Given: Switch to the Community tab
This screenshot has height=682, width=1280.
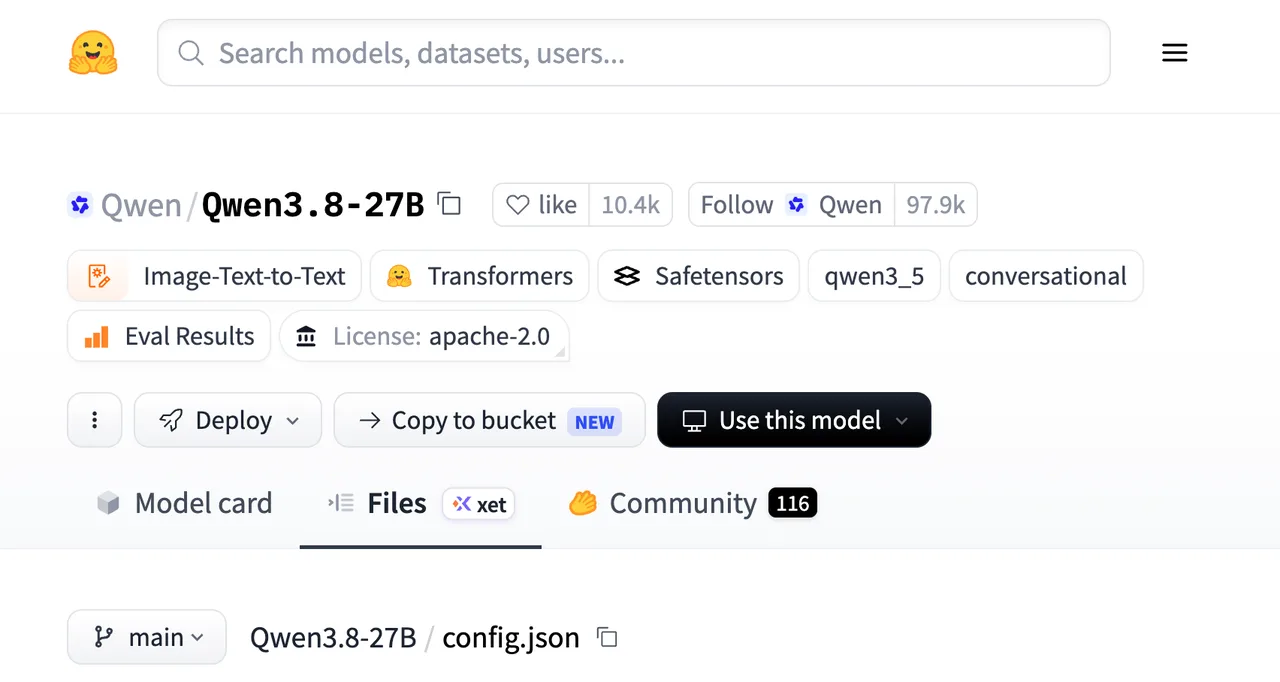Looking at the screenshot, I should tap(693, 503).
